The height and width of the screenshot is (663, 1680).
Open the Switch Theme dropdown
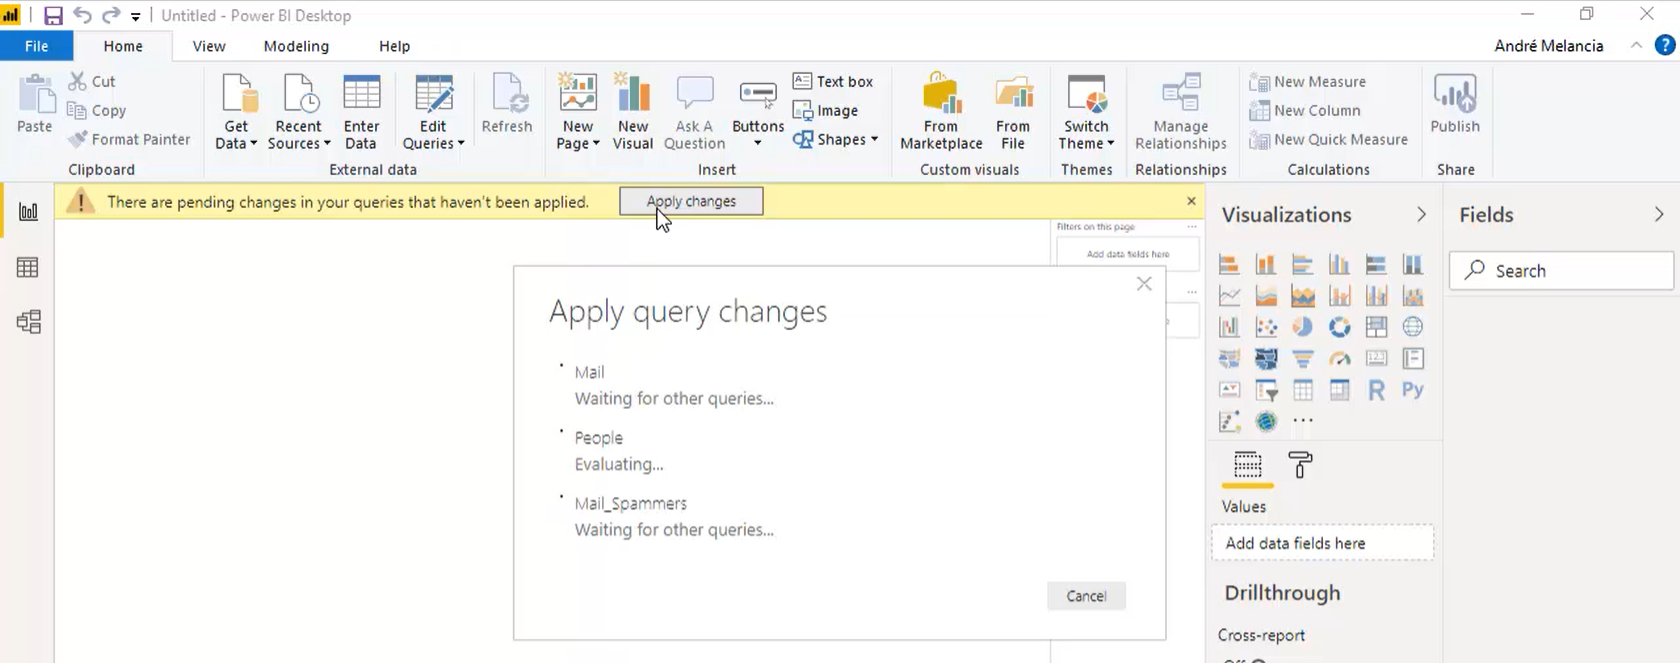coord(1086,112)
